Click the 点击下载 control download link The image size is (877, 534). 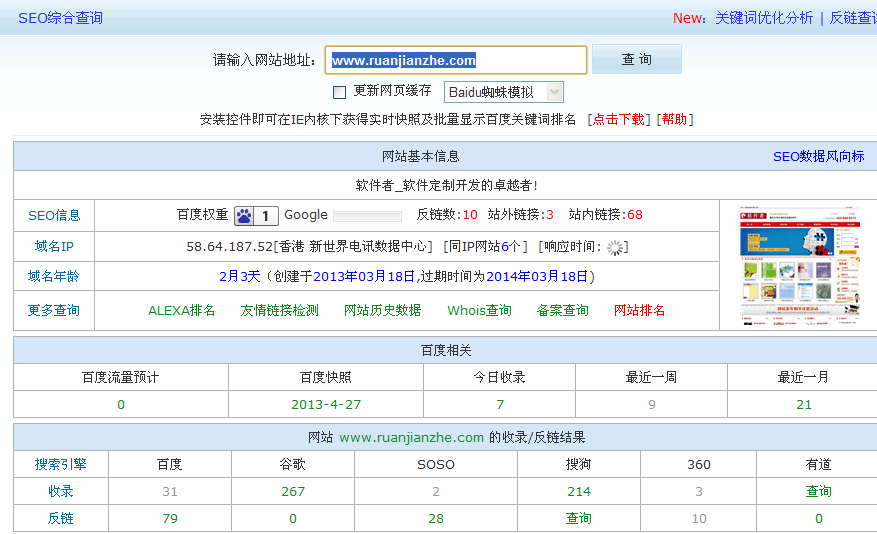tap(618, 120)
